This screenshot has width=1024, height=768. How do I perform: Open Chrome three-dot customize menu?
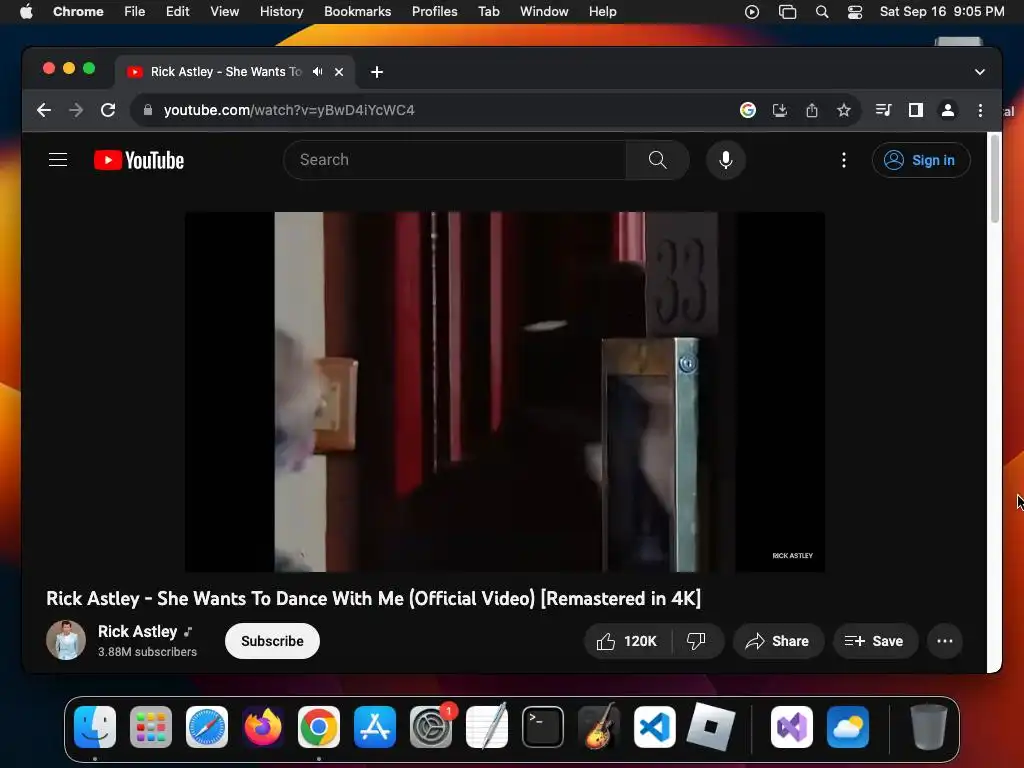(x=980, y=110)
